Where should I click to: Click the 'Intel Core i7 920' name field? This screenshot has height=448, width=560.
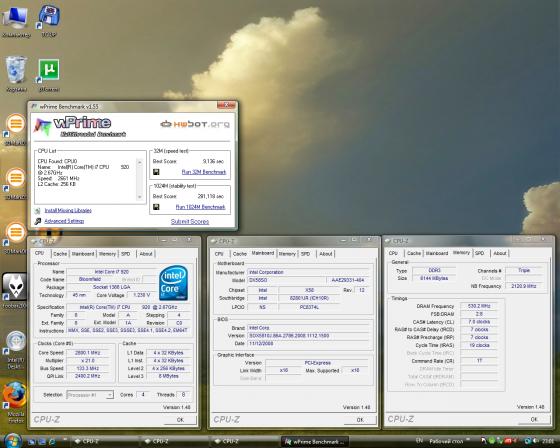pos(112,272)
